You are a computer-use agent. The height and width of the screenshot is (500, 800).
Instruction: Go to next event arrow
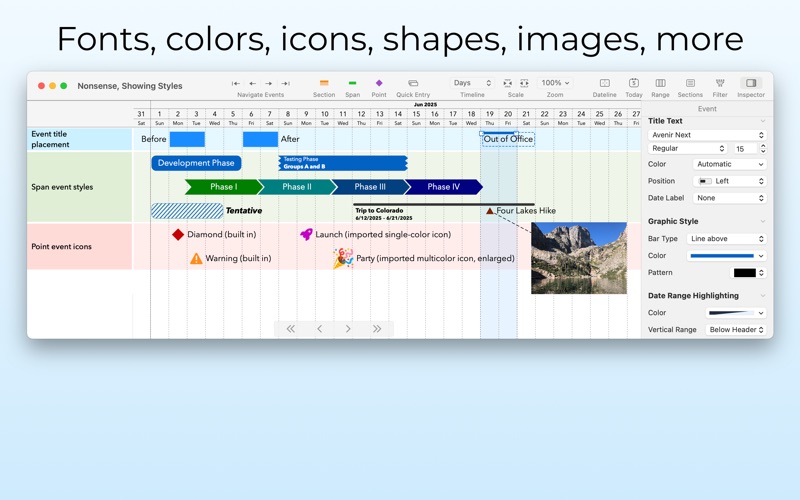click(269, 83)
